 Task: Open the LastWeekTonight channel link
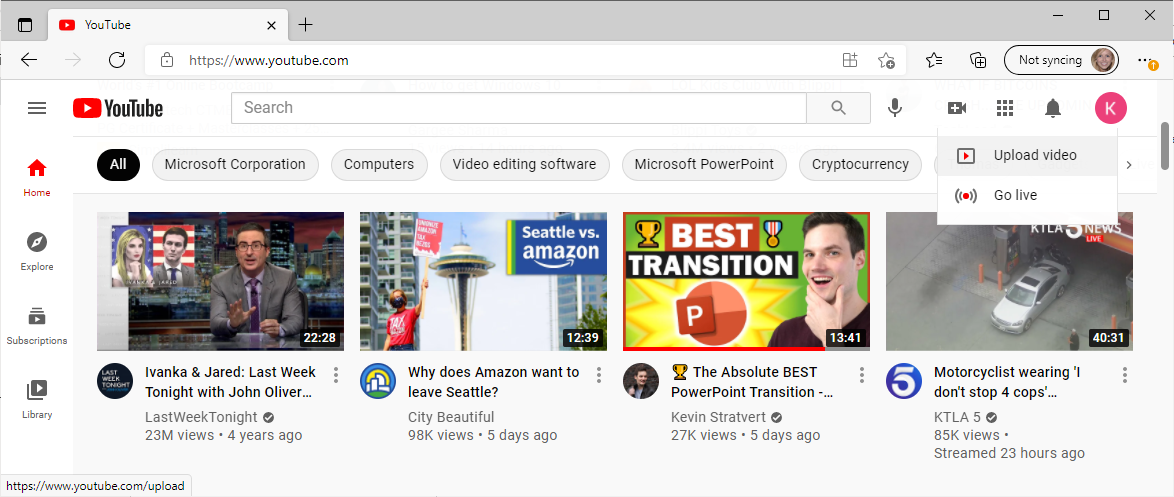click(x=201, y=417)
